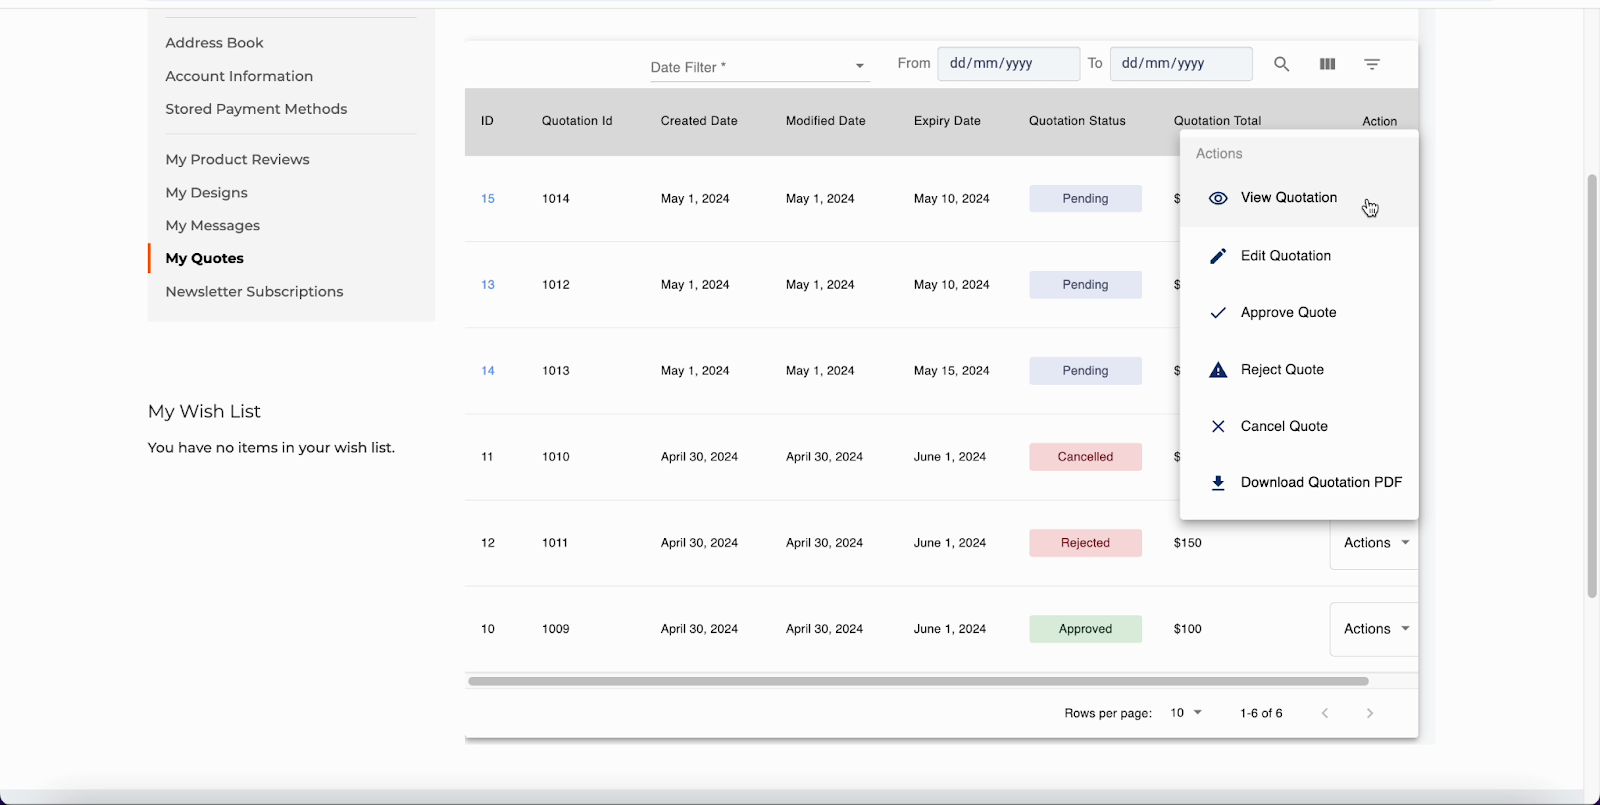Open the quotation ID 15 link
Viewport: 1600px width, 805px height.
(488, 199)
